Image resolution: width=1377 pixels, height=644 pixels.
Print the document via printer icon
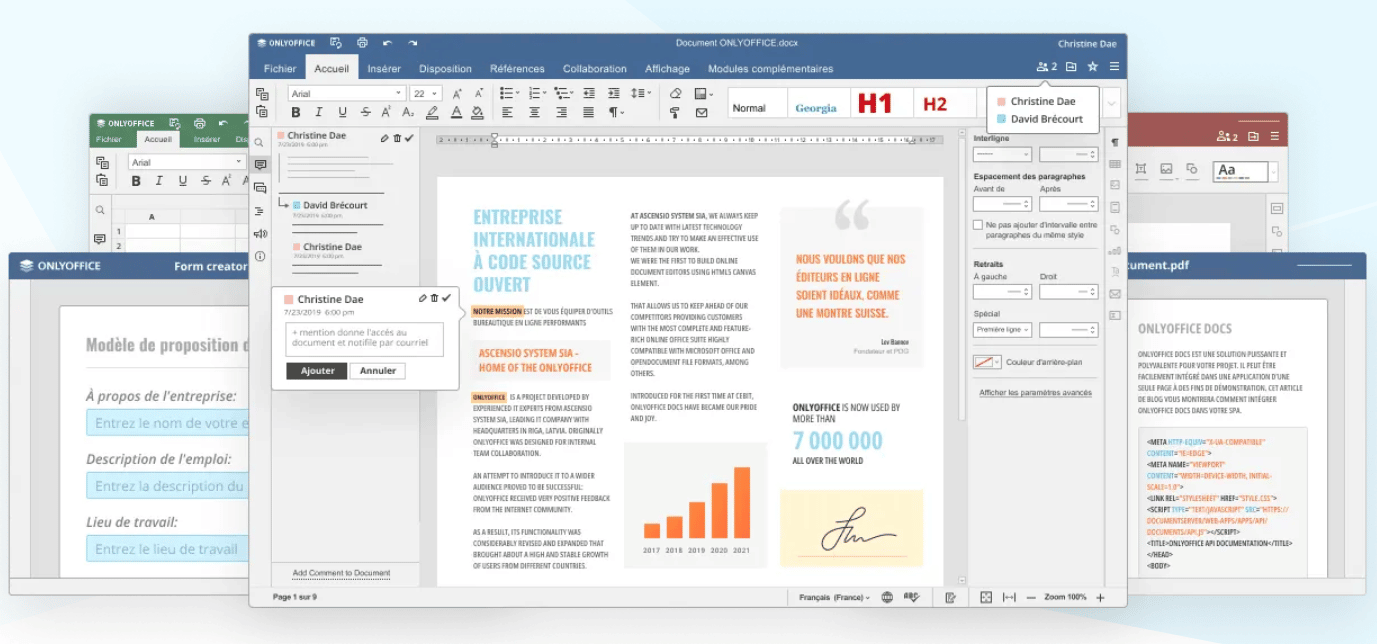pyautogui.click(x=362, y=43)
